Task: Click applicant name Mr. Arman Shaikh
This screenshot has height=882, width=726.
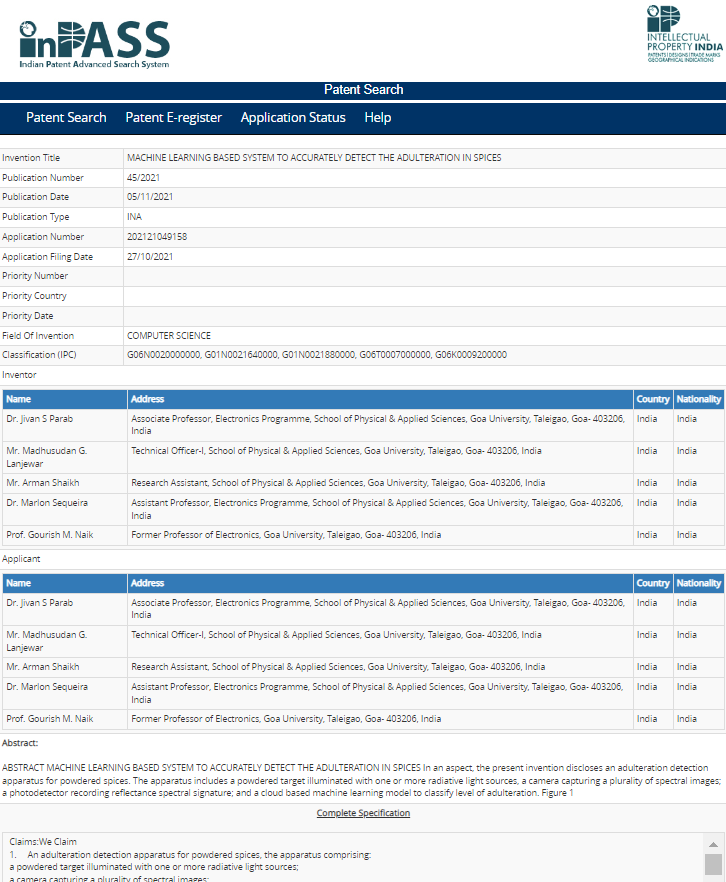Action: pos(43,667)
